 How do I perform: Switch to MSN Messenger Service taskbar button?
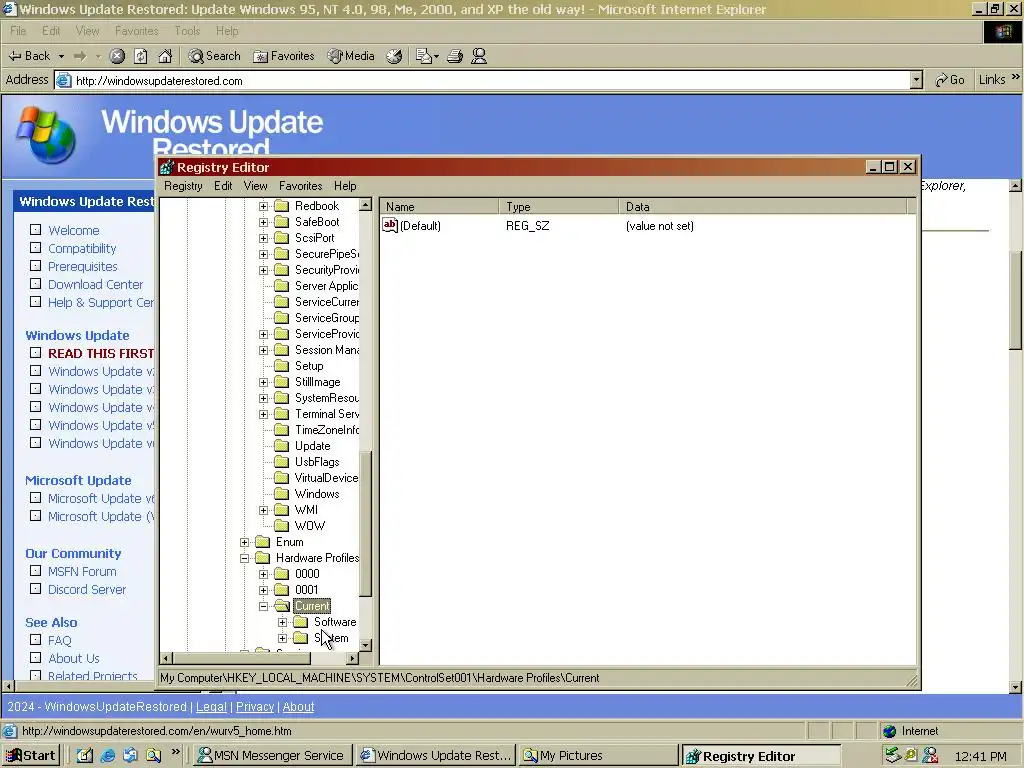click(x=273, y=756)
